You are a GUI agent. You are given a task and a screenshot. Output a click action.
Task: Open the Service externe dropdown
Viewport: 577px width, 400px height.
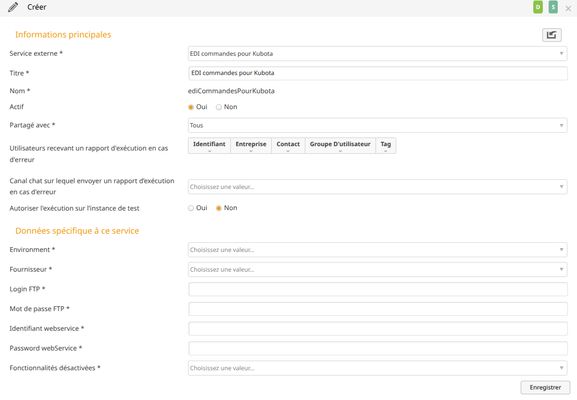378,54
